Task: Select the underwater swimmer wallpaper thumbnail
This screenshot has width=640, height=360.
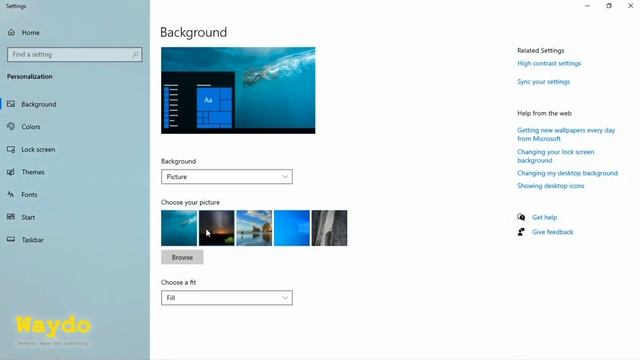Action: click(179, 228)
